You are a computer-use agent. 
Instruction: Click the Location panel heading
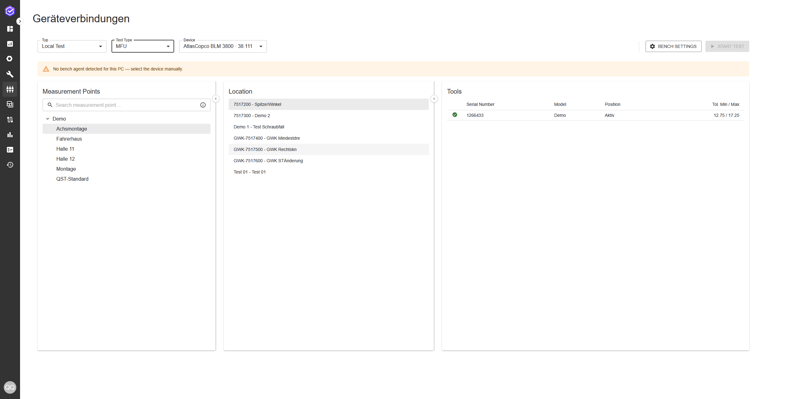point(240,91)
